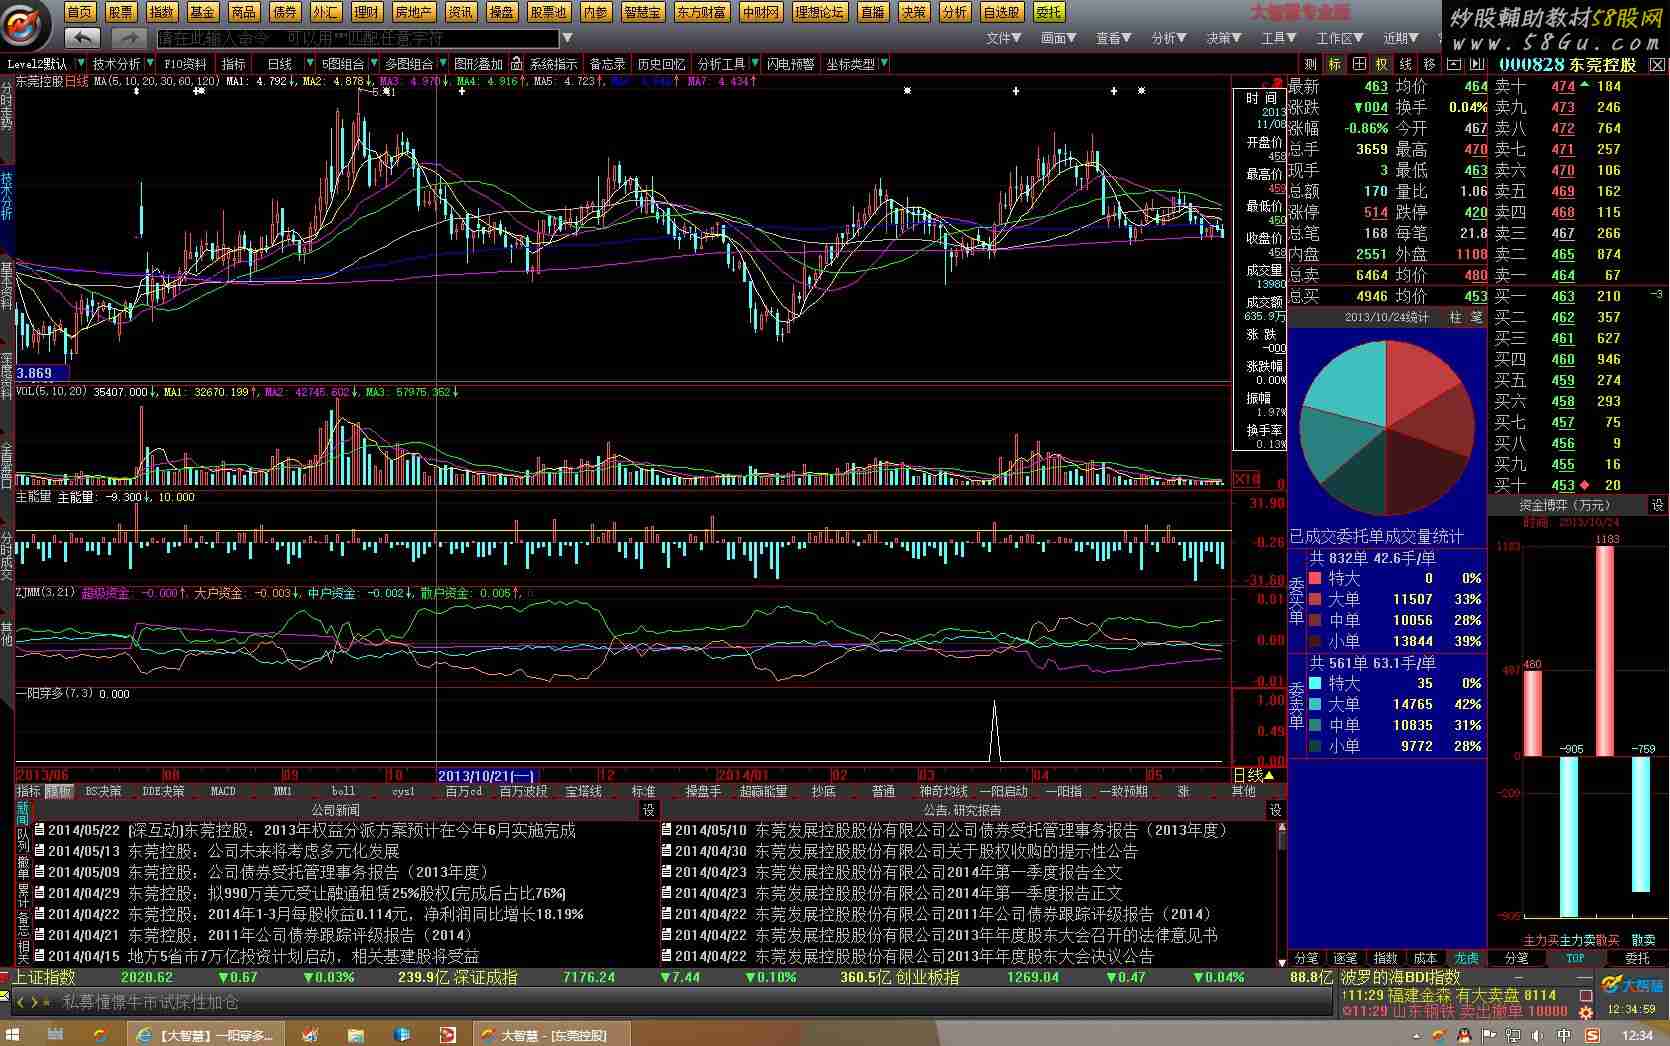Click the 特大 cyan legend swatch in 委卖单
Viewport: 1670px width, 1046px height.
[1315, 683]
